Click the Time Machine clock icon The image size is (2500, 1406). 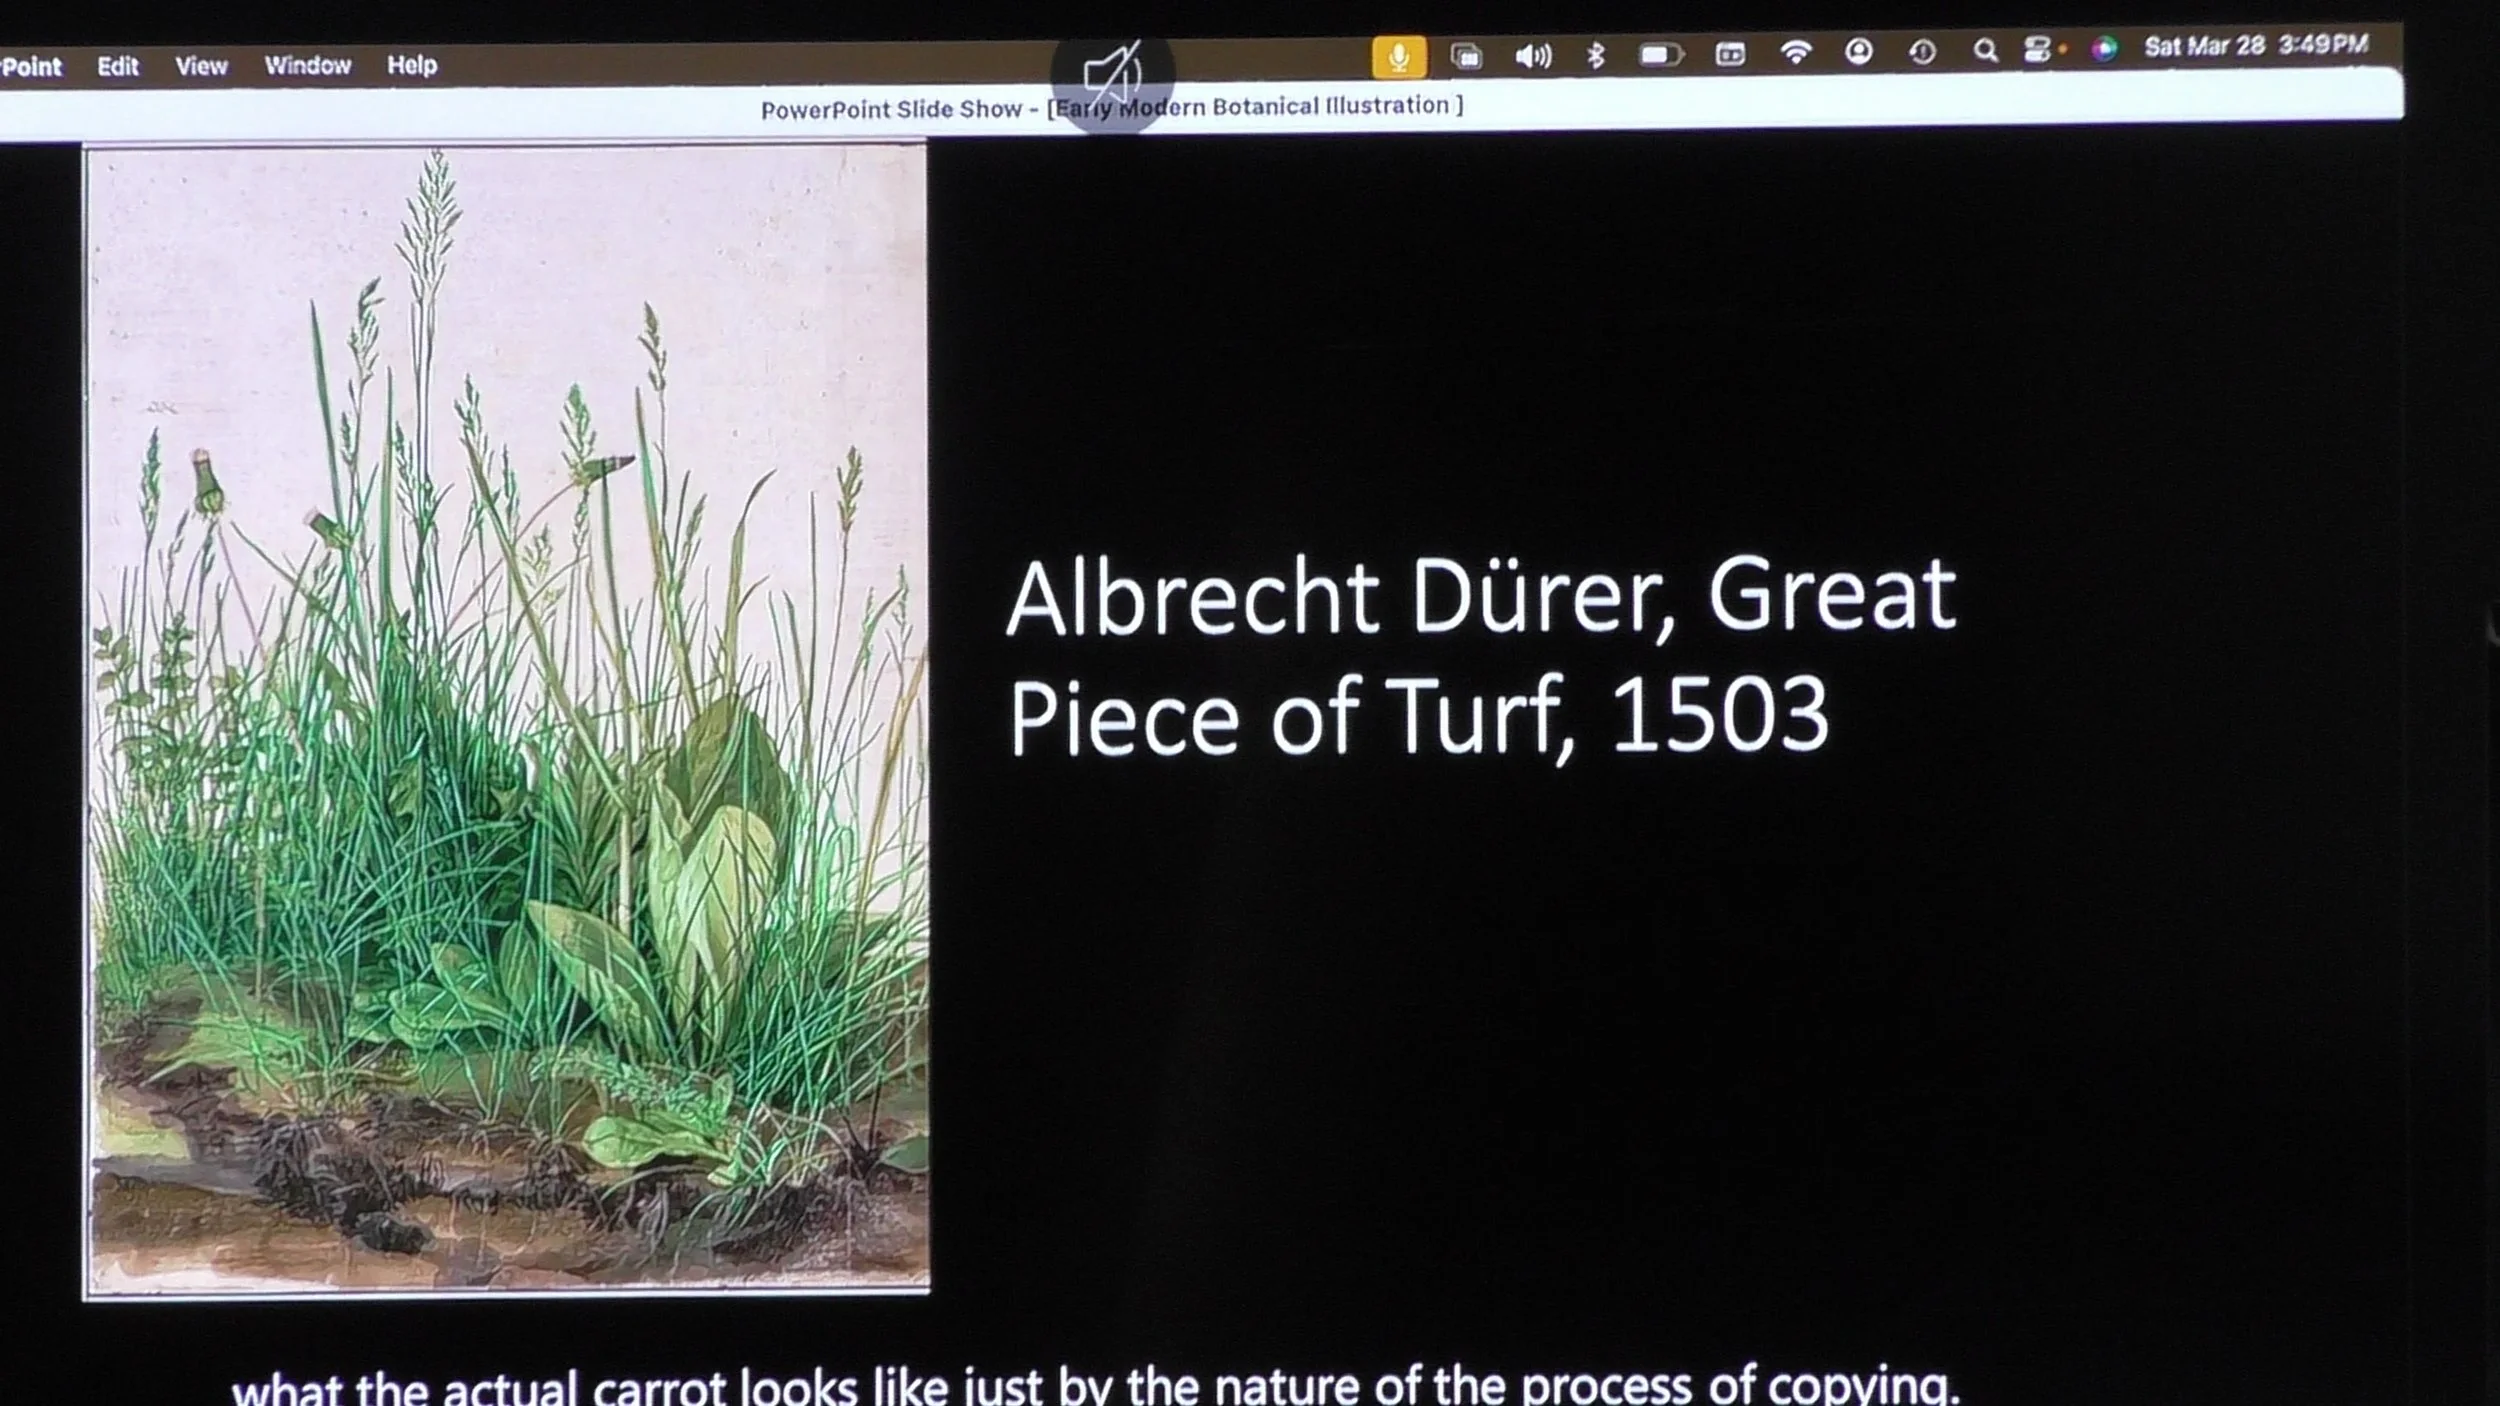click(x=1922, y=51)
